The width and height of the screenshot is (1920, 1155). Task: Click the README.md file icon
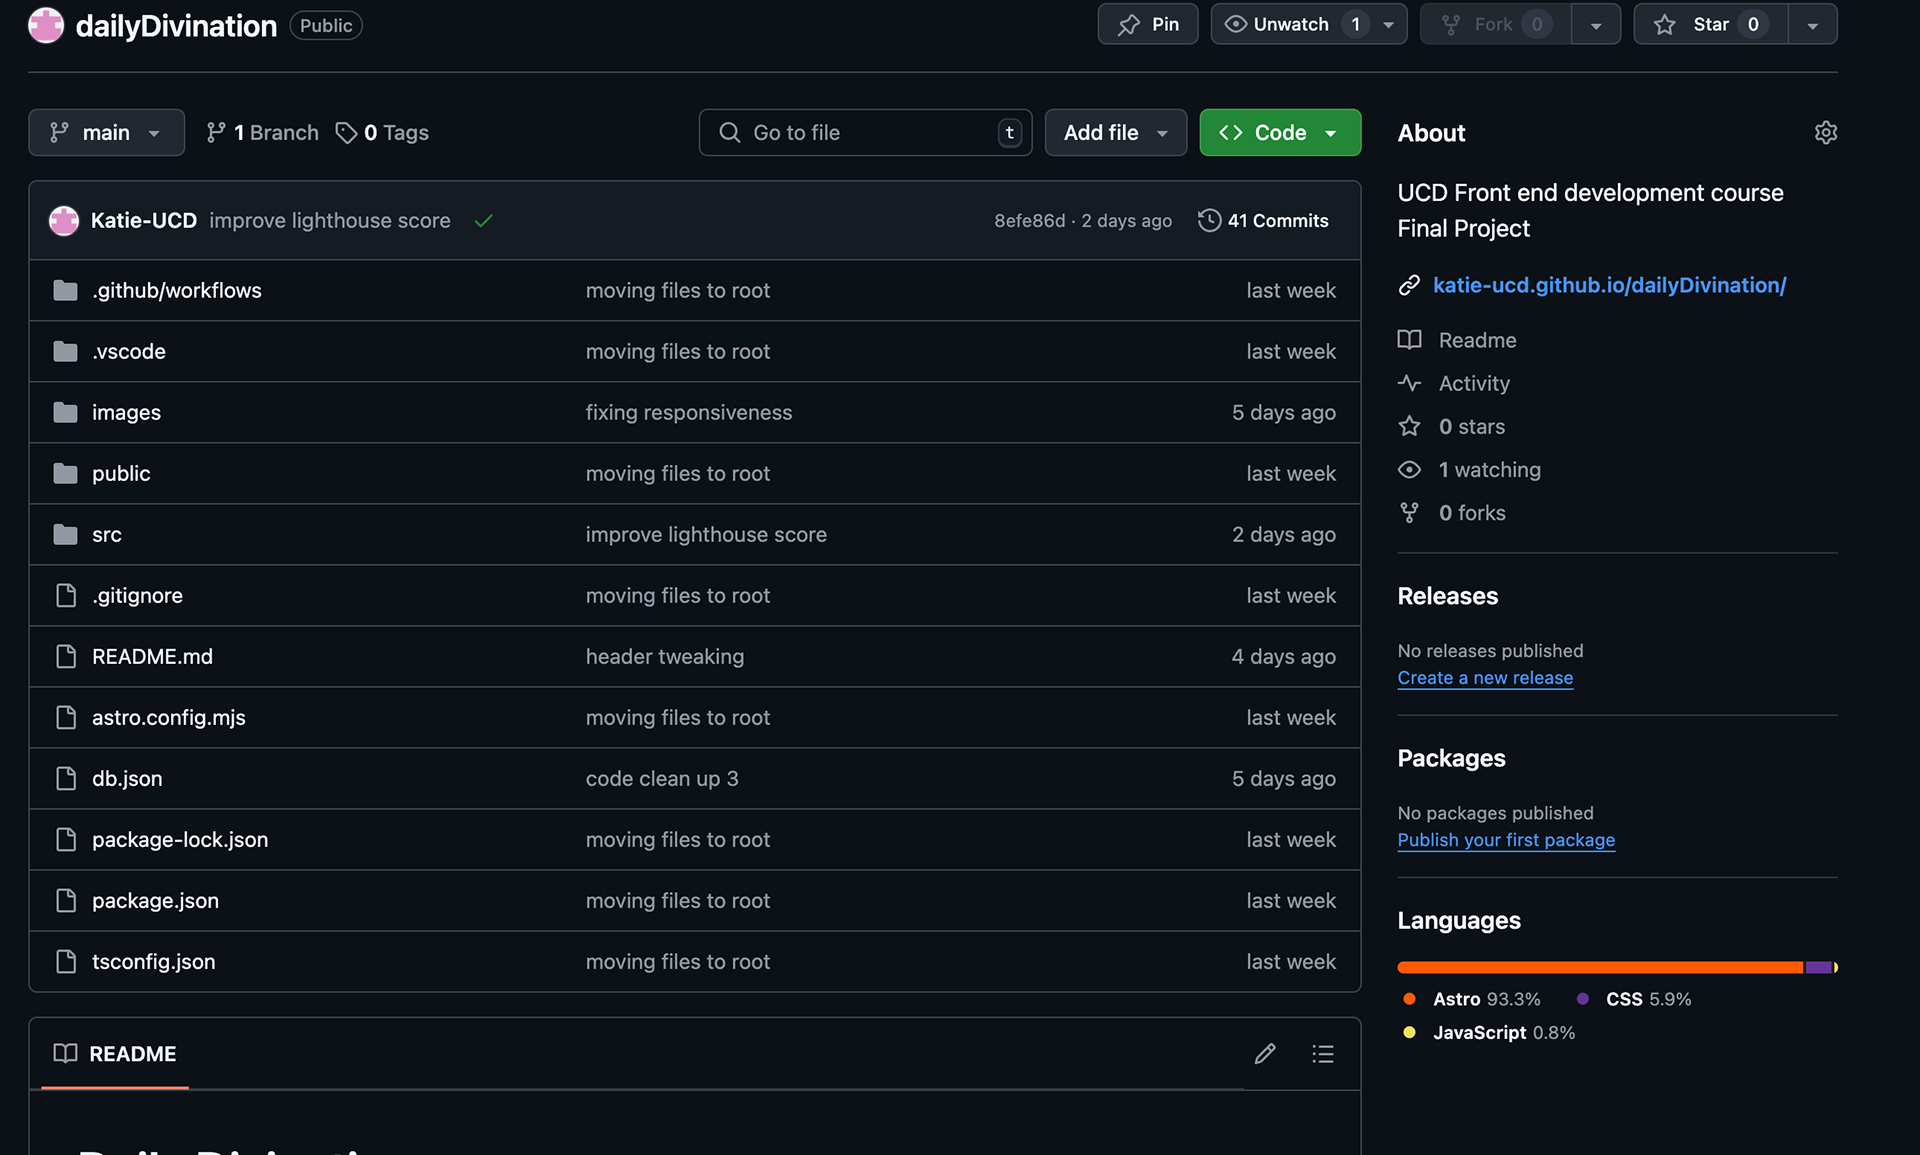[x=66, y=657]
